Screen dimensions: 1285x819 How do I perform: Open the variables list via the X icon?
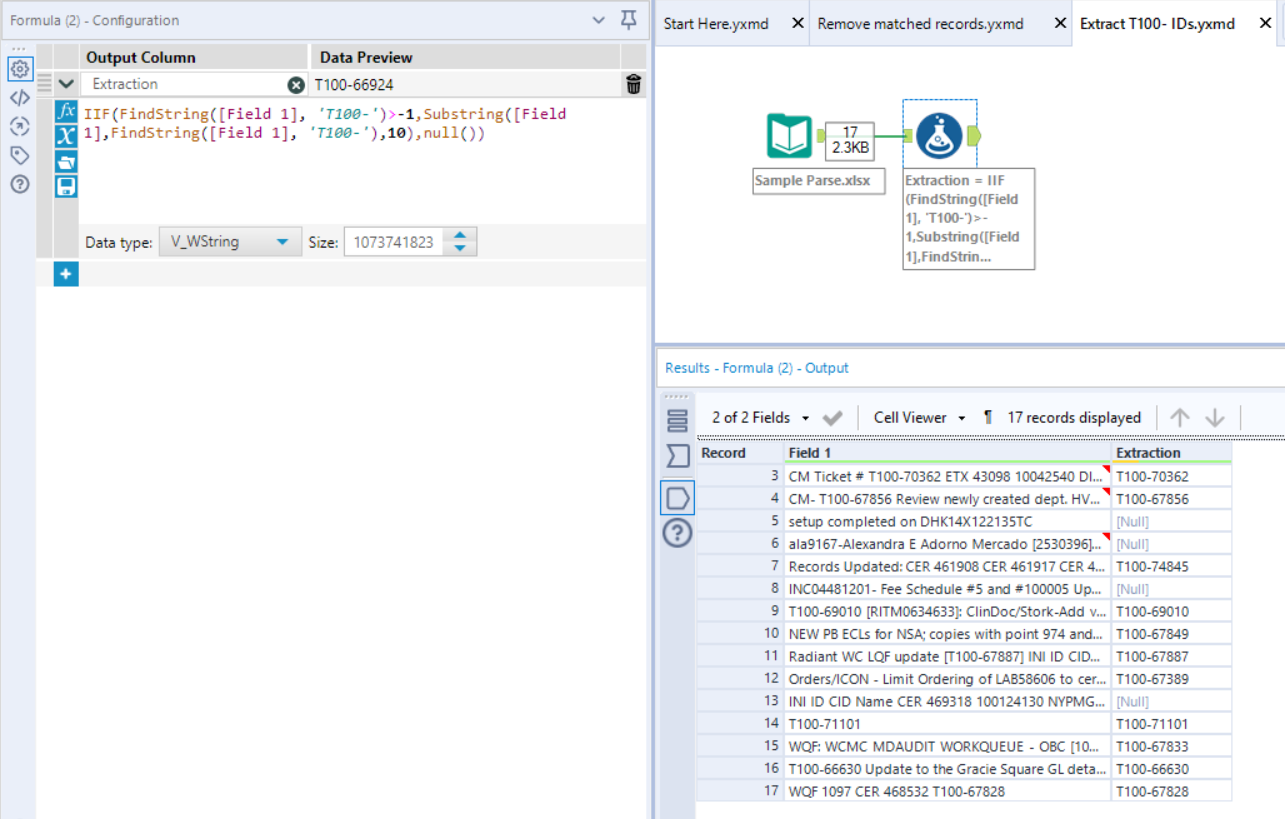(x=65, y=136)
